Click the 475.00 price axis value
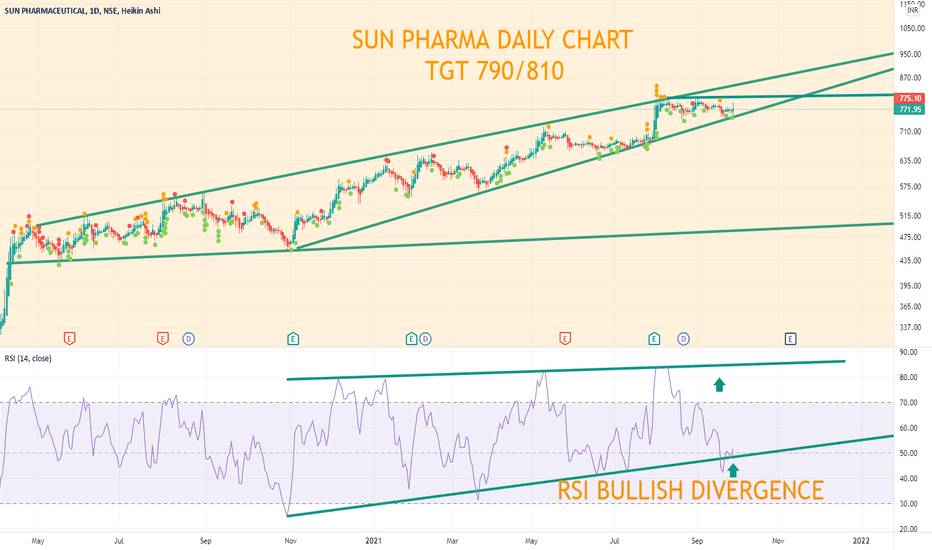The image size is (932, 550). tap(910, 237)
